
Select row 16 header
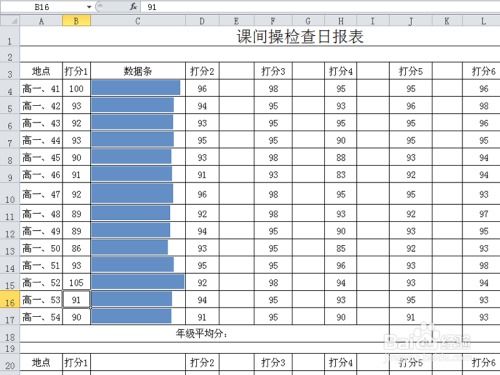click(x=10, y=299)
